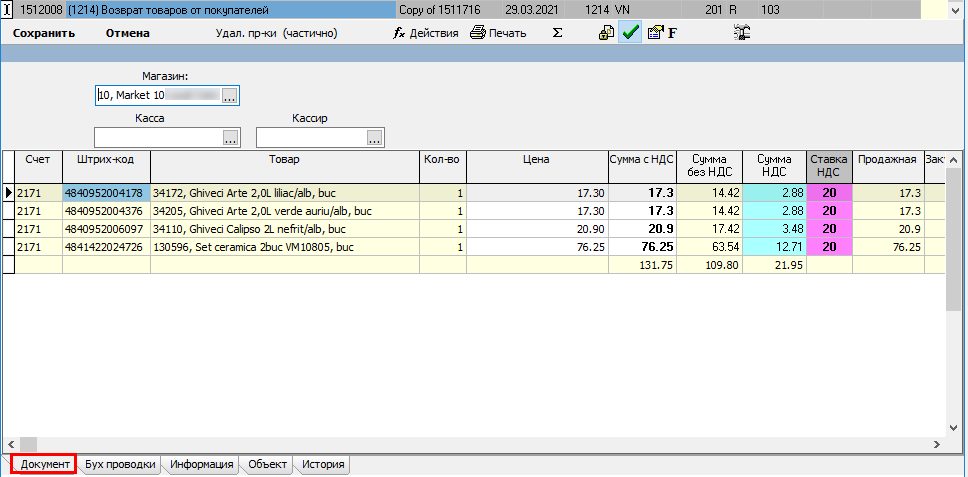Click total VAT 21.95
This screenshot has width=968, height=477.
point(774,265)
